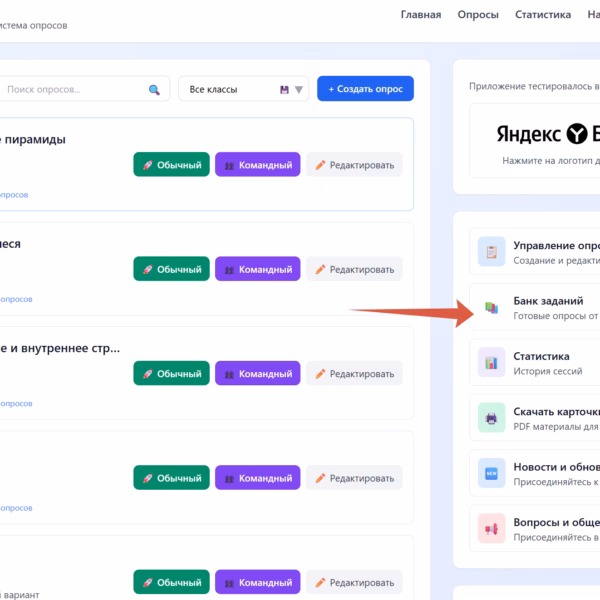Open Вопросы и общение card title
Viewport: 600px width, 600px height.
pos(556,523)
